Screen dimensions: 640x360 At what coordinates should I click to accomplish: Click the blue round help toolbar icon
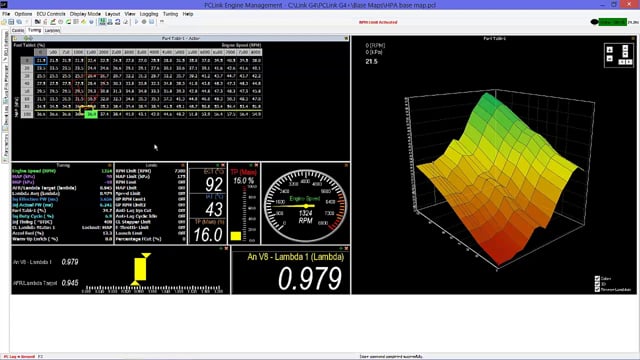click(91, 22)
